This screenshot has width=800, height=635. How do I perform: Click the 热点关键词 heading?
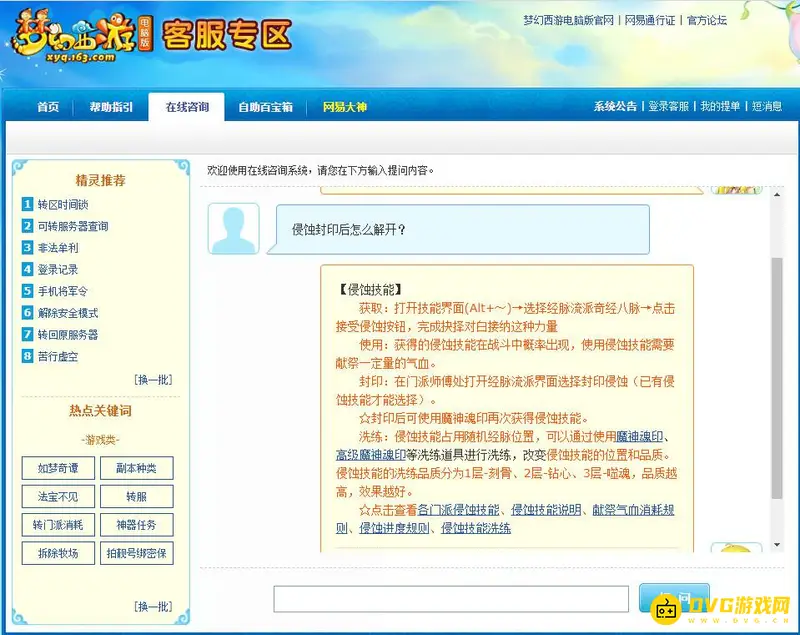click(x=101, y=411)
